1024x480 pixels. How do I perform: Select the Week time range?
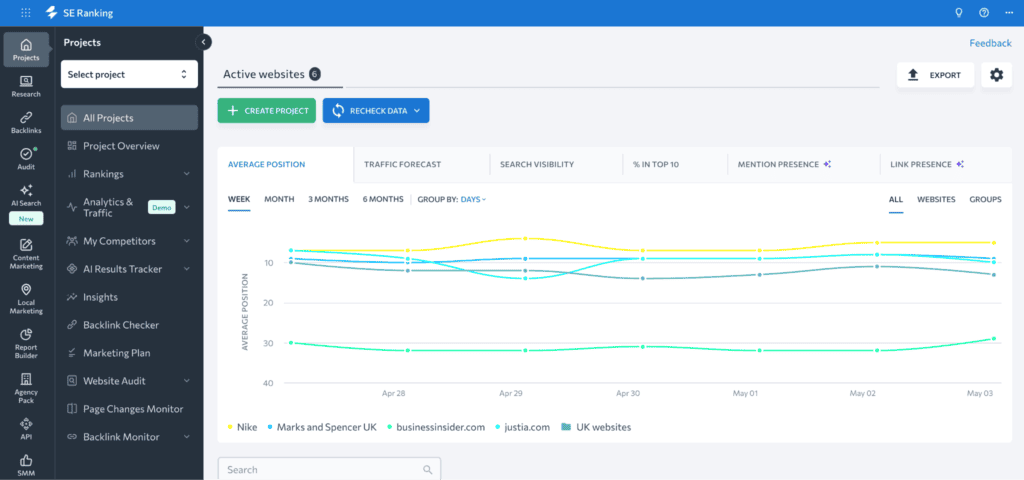(239, 199)
